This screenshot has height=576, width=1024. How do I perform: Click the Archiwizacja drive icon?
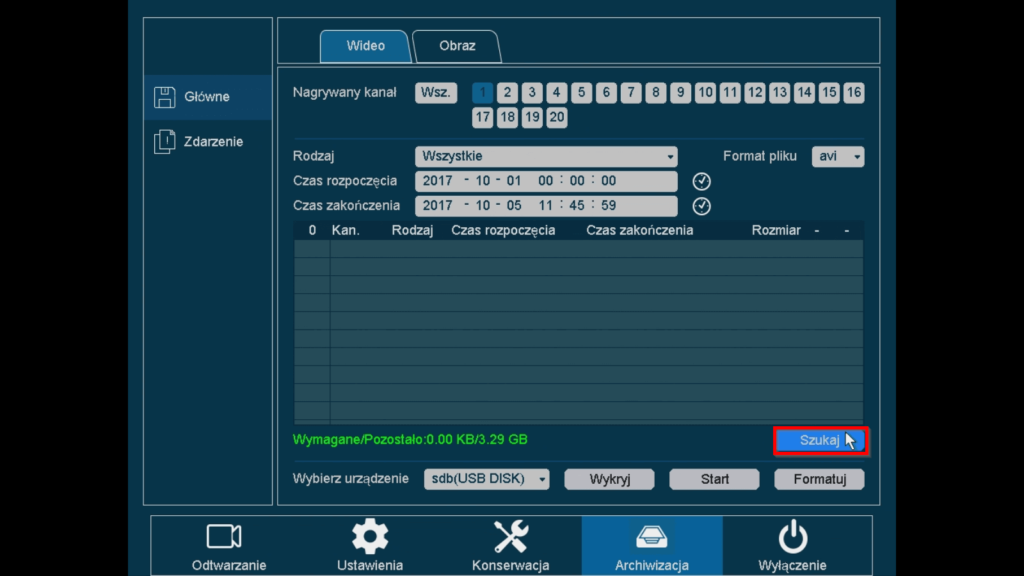pyautogui.click(x=651, y=537)
